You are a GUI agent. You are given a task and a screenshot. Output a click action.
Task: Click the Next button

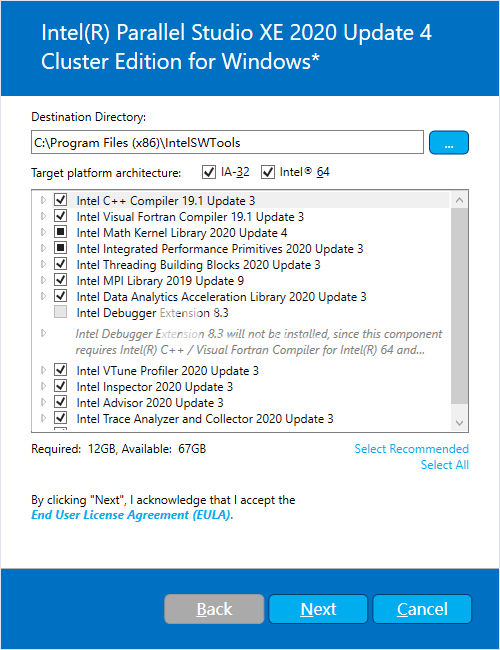(x=318, y=609)
